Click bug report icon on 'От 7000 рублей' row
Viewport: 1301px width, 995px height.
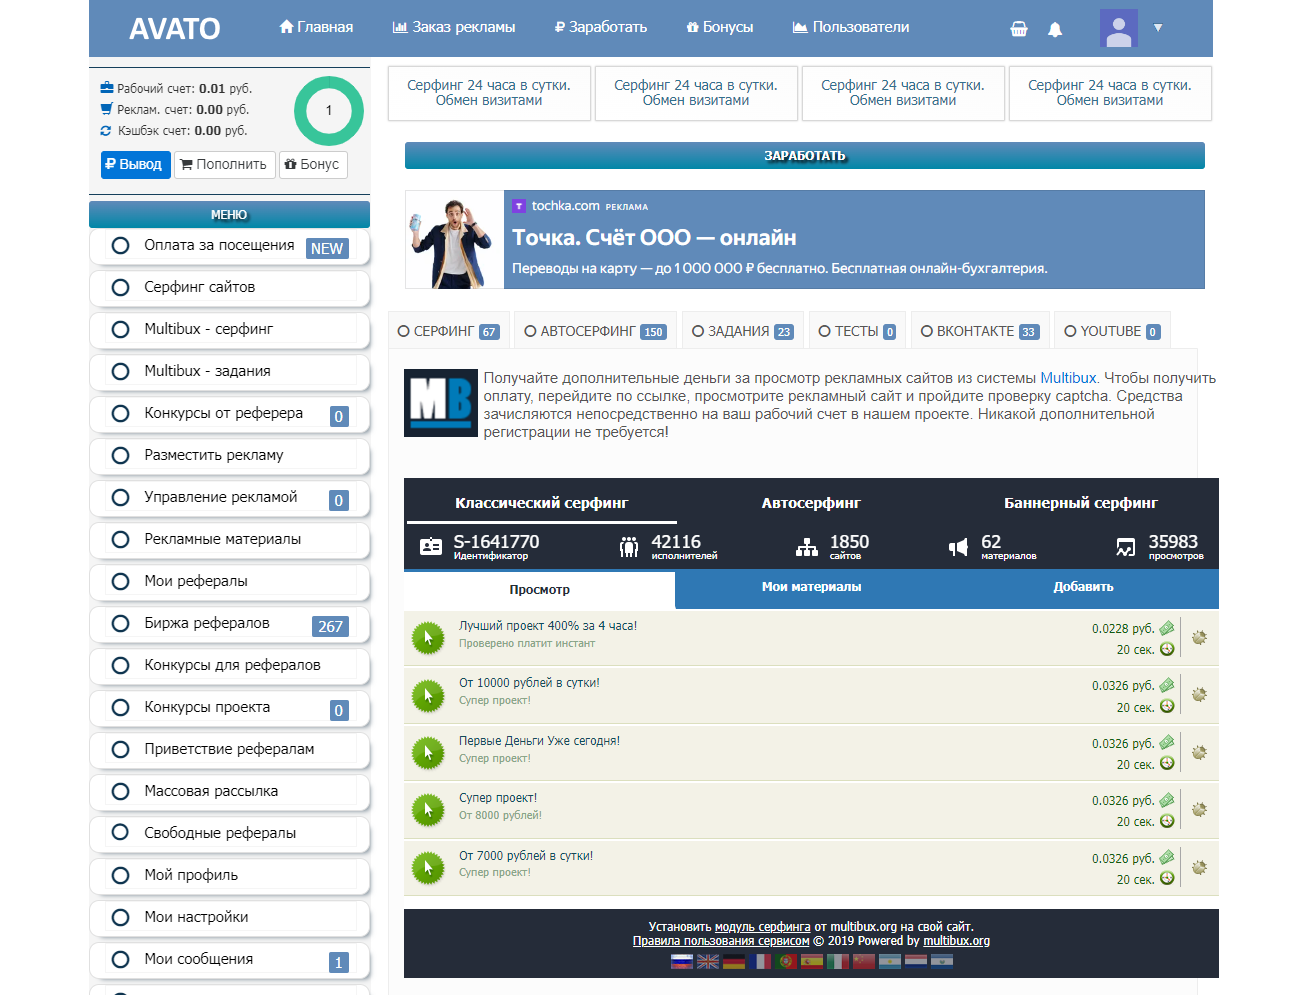tap(1199, 867)
